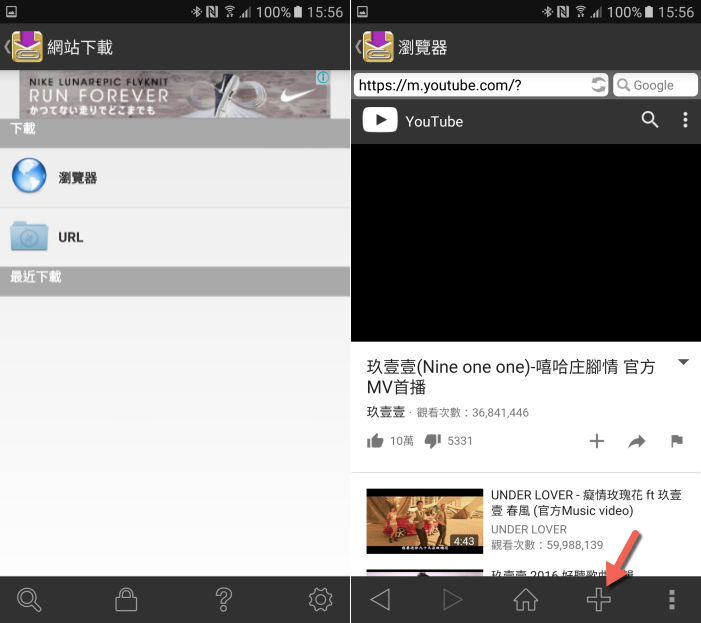Image resolution: width=701 pixels, height=623 pixels.
Task: Tap the back chevron beside 網站下載
Action: tap(7, 46)
